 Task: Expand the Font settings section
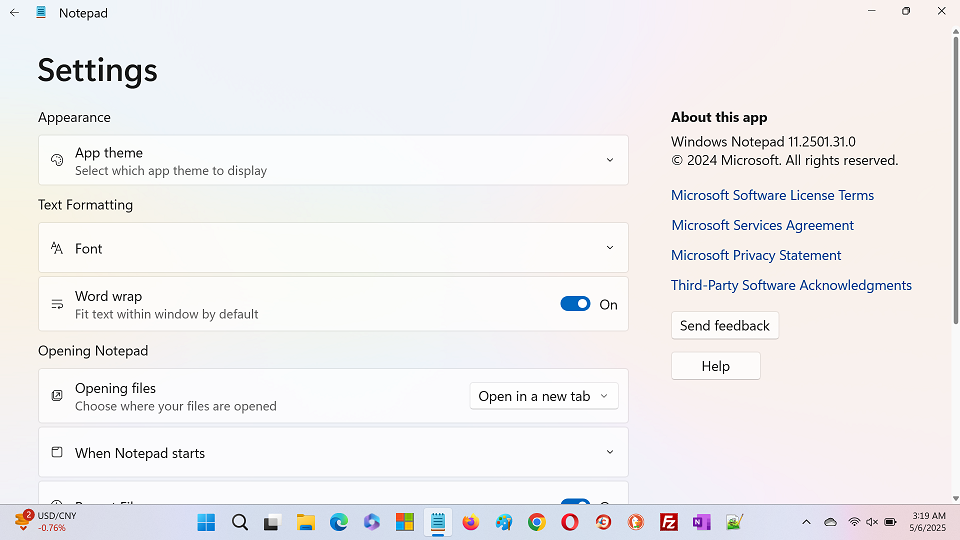(610, 248)
